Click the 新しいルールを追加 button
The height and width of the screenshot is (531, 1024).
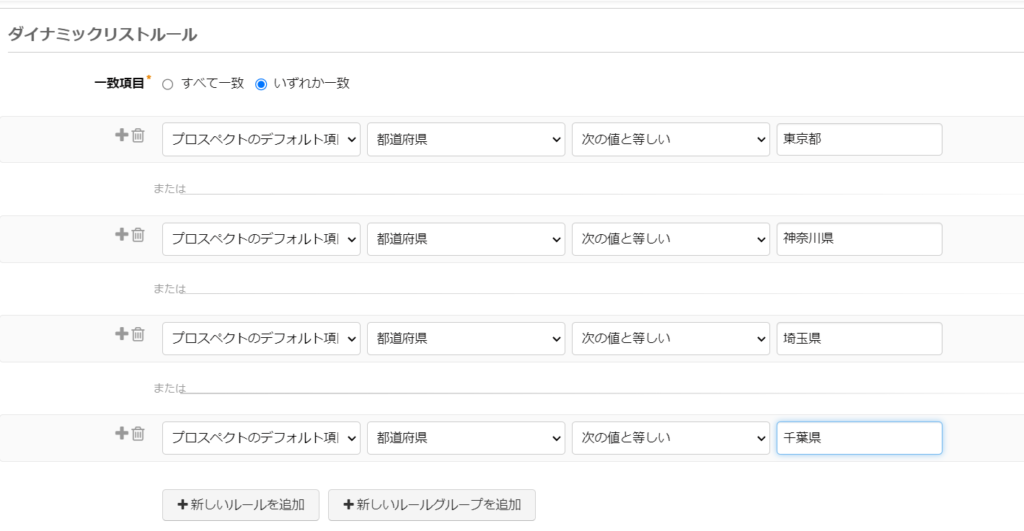[x=240, y=505]
